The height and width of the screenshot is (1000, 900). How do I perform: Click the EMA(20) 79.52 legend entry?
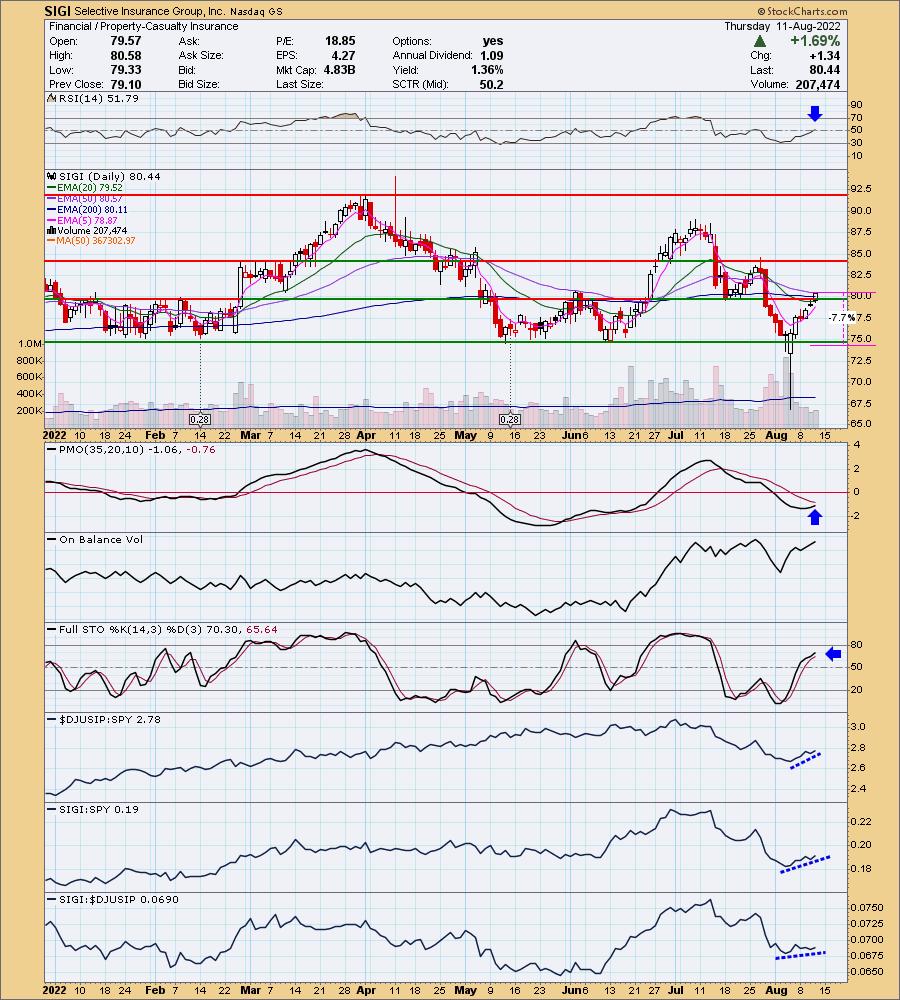85,188
